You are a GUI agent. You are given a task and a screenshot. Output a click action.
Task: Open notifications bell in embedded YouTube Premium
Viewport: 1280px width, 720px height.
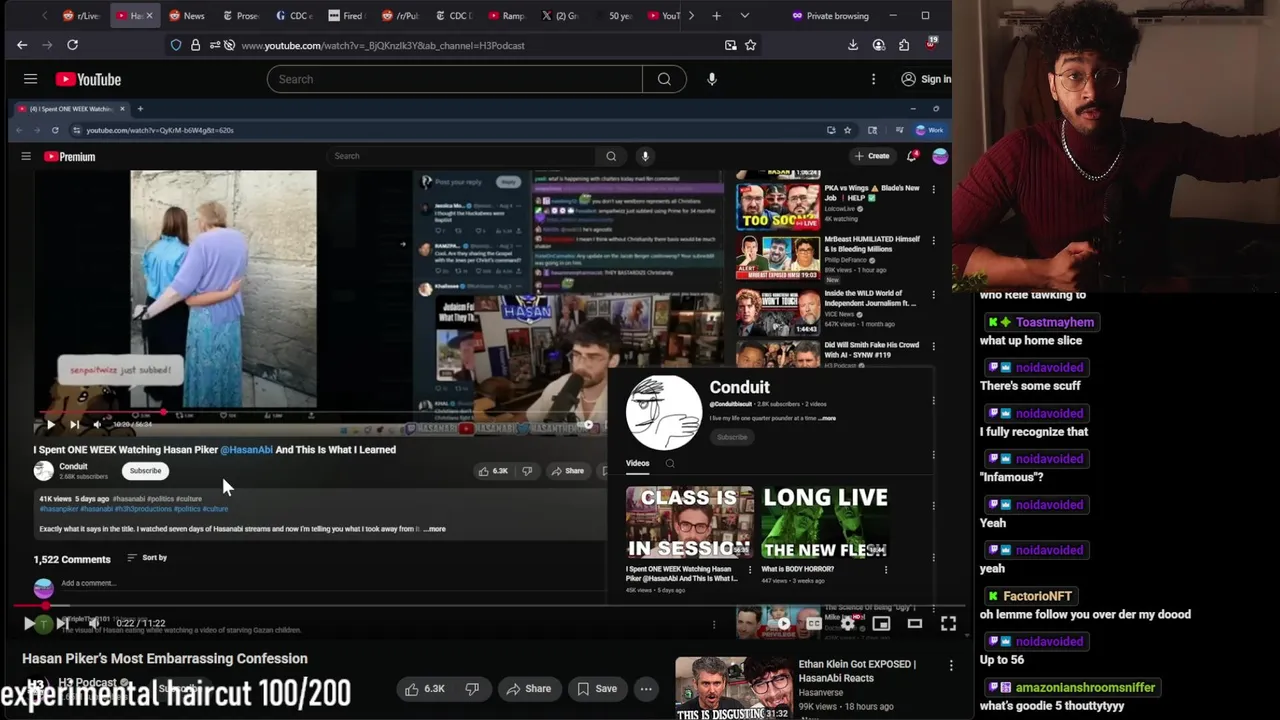point(912,156)
